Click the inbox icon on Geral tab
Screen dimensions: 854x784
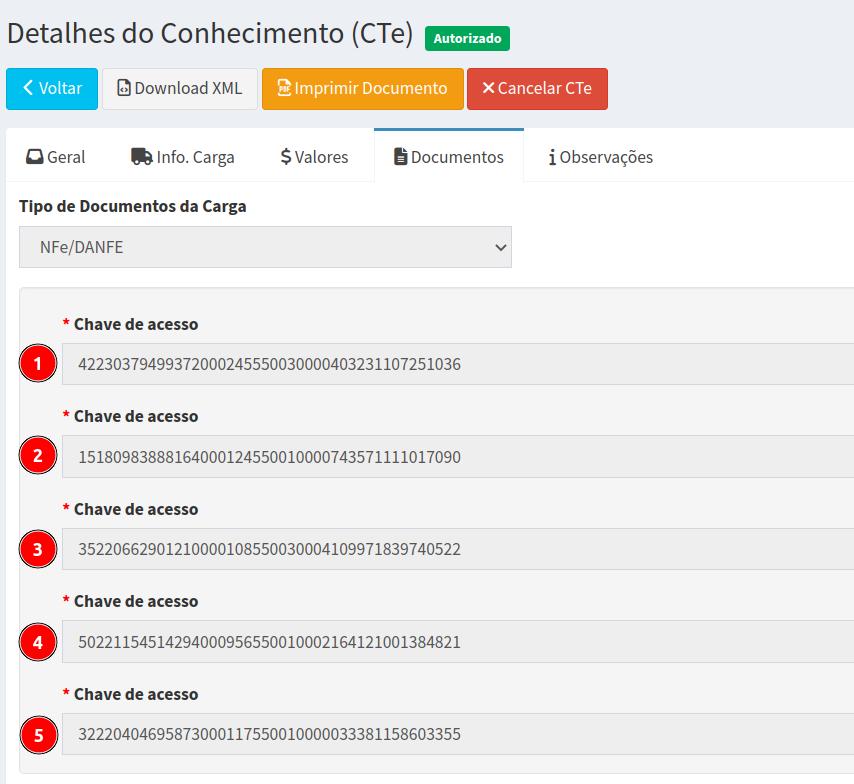click(35, 157)
